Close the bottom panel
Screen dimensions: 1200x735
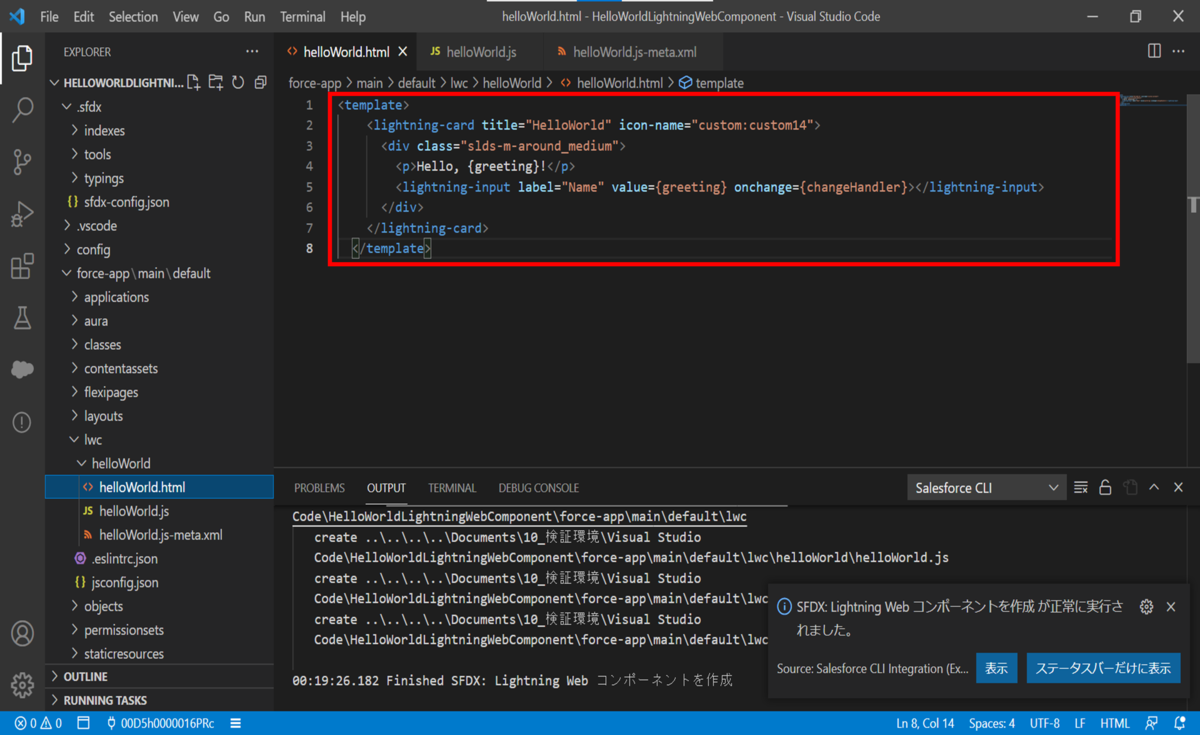pyautogui.click(x=1179, y=488)
